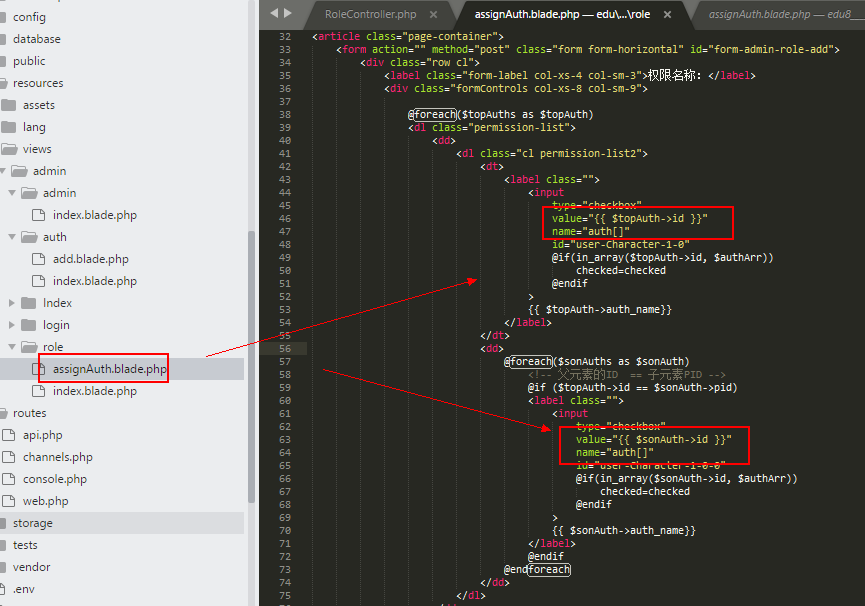Click the lang folder icon
Screen dimensions: 865x606
coord(9,127)
